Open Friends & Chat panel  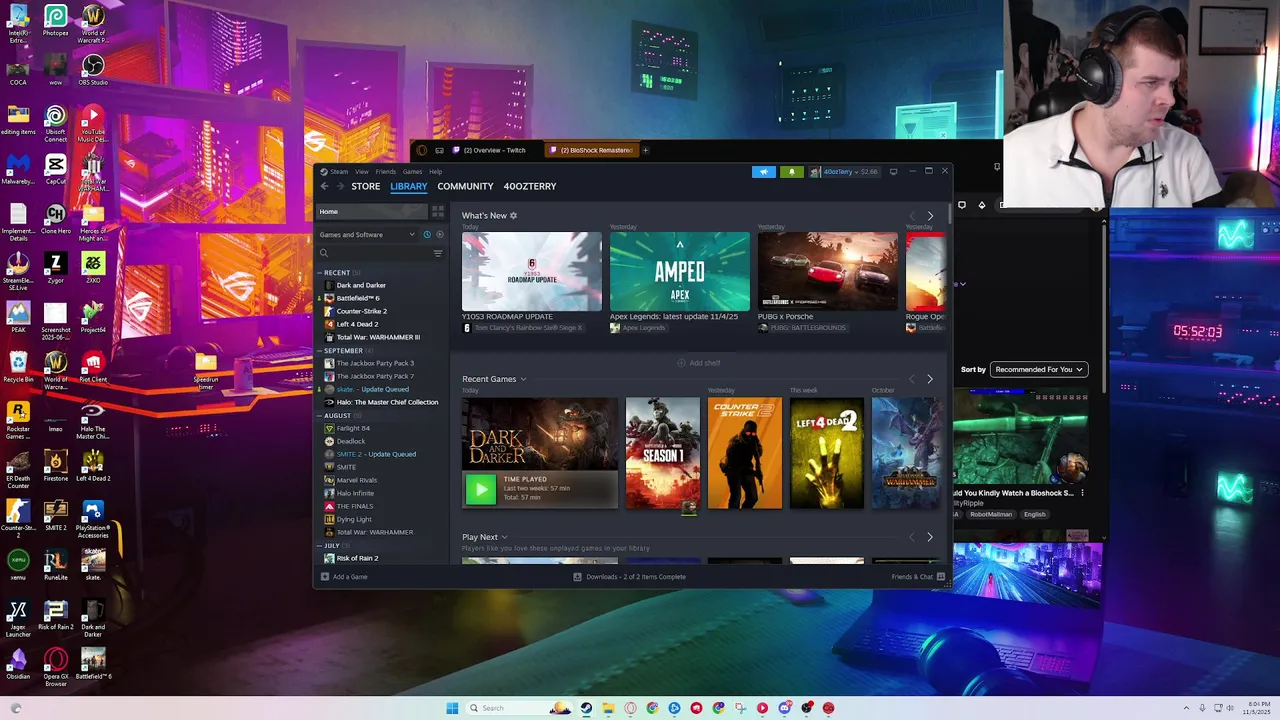tap(918, 577)
